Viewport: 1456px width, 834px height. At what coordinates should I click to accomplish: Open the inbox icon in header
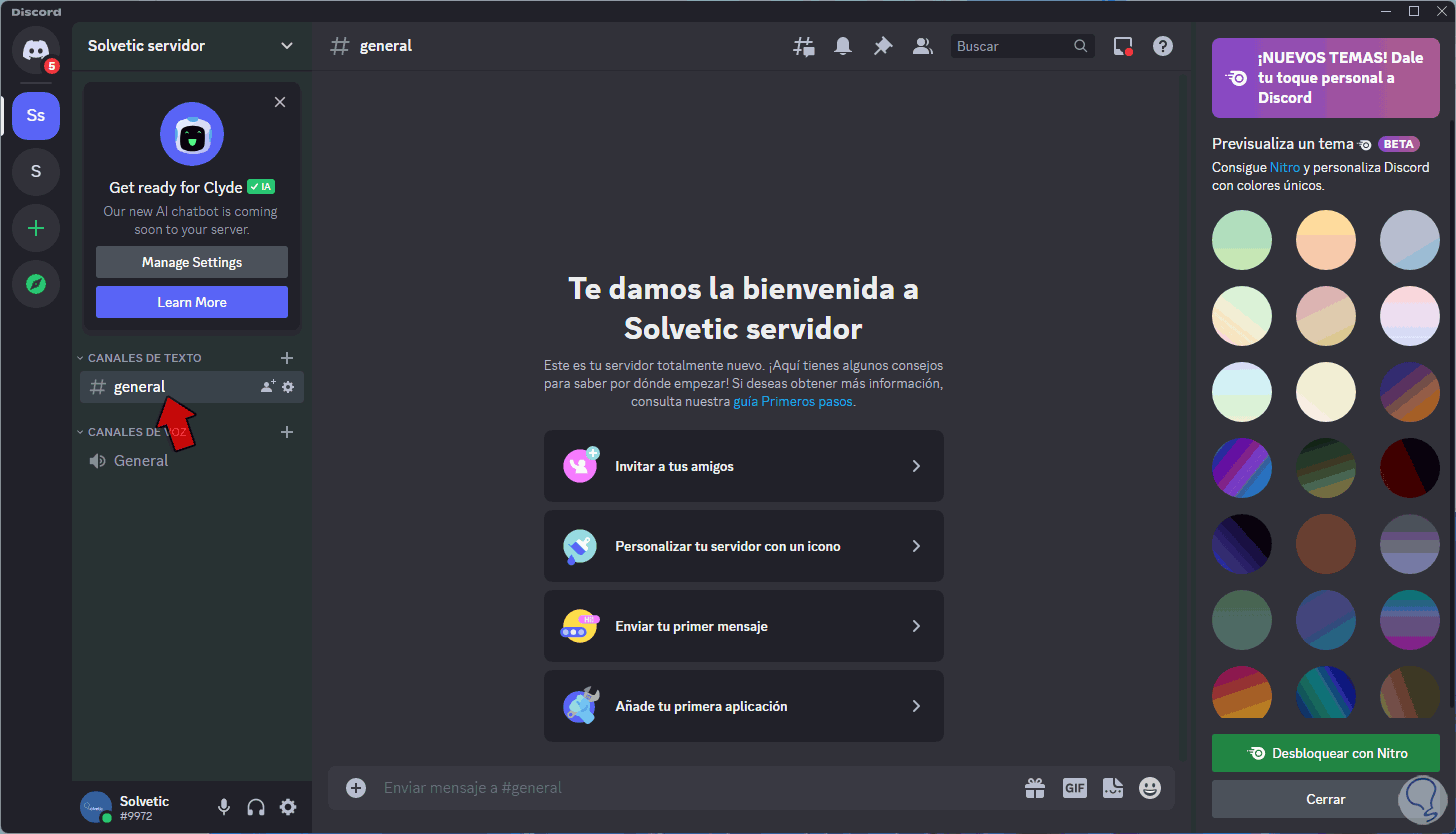(x=1123, y=46)
